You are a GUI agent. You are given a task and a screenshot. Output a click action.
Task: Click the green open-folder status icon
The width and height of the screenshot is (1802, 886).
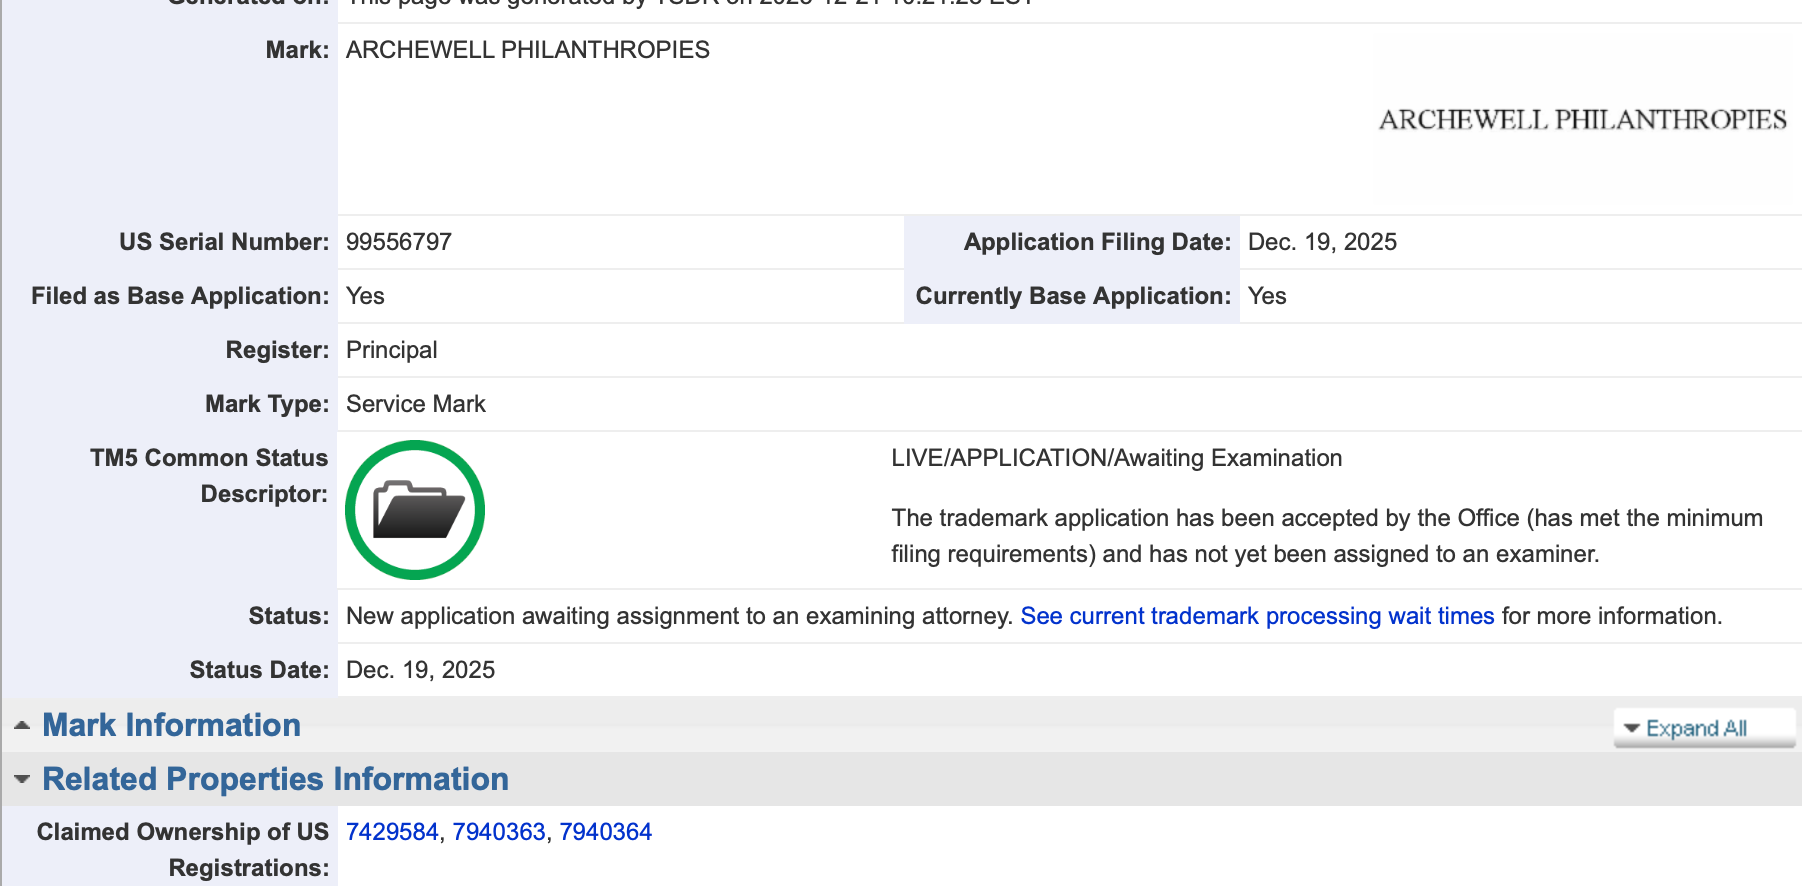tap(415, 510)
